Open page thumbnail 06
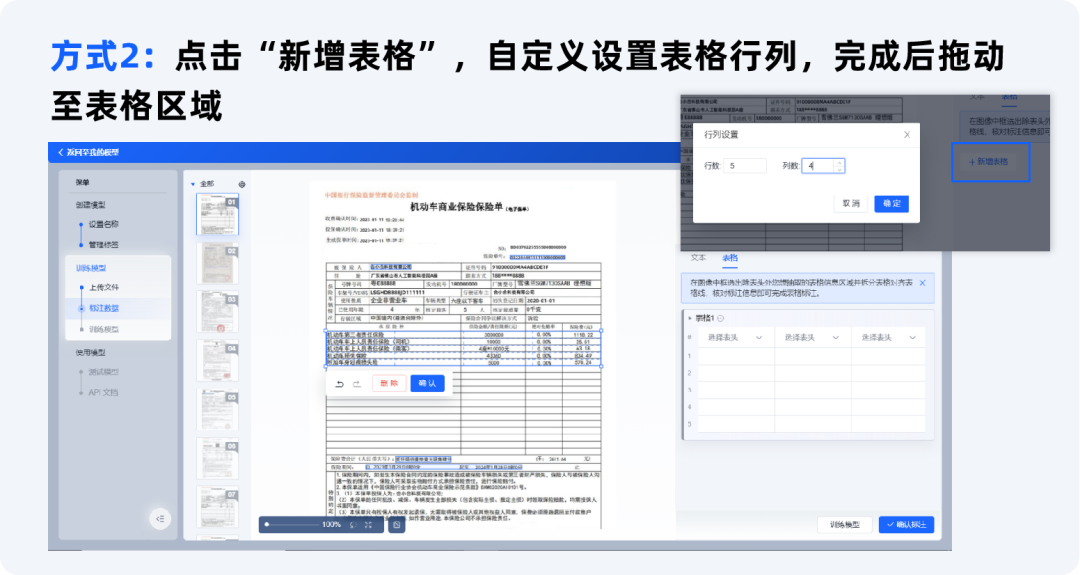The image size is (1080, 575). 218,458
